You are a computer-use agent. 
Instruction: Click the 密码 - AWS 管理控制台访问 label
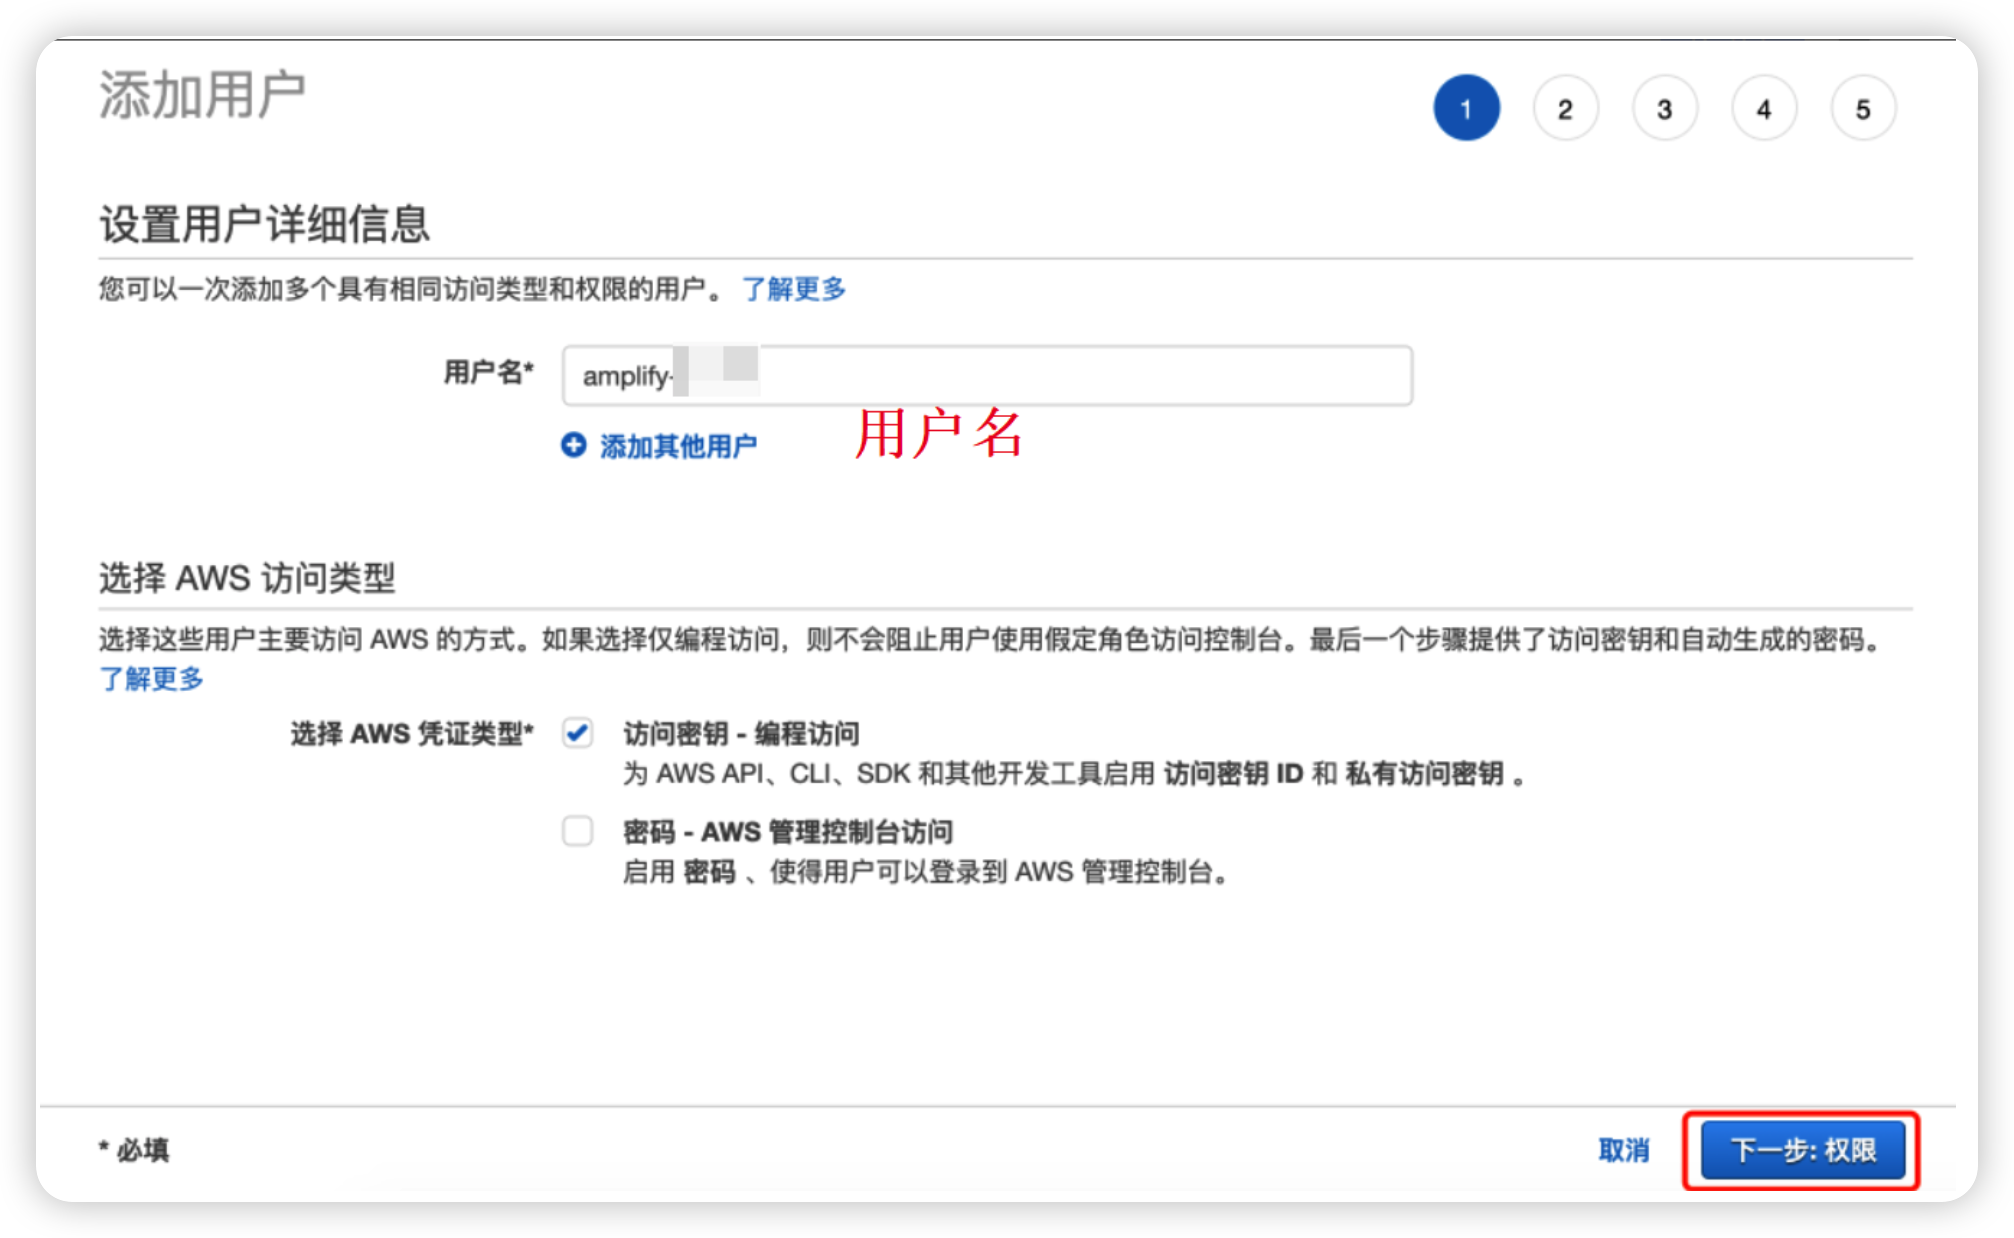(787, 832)
